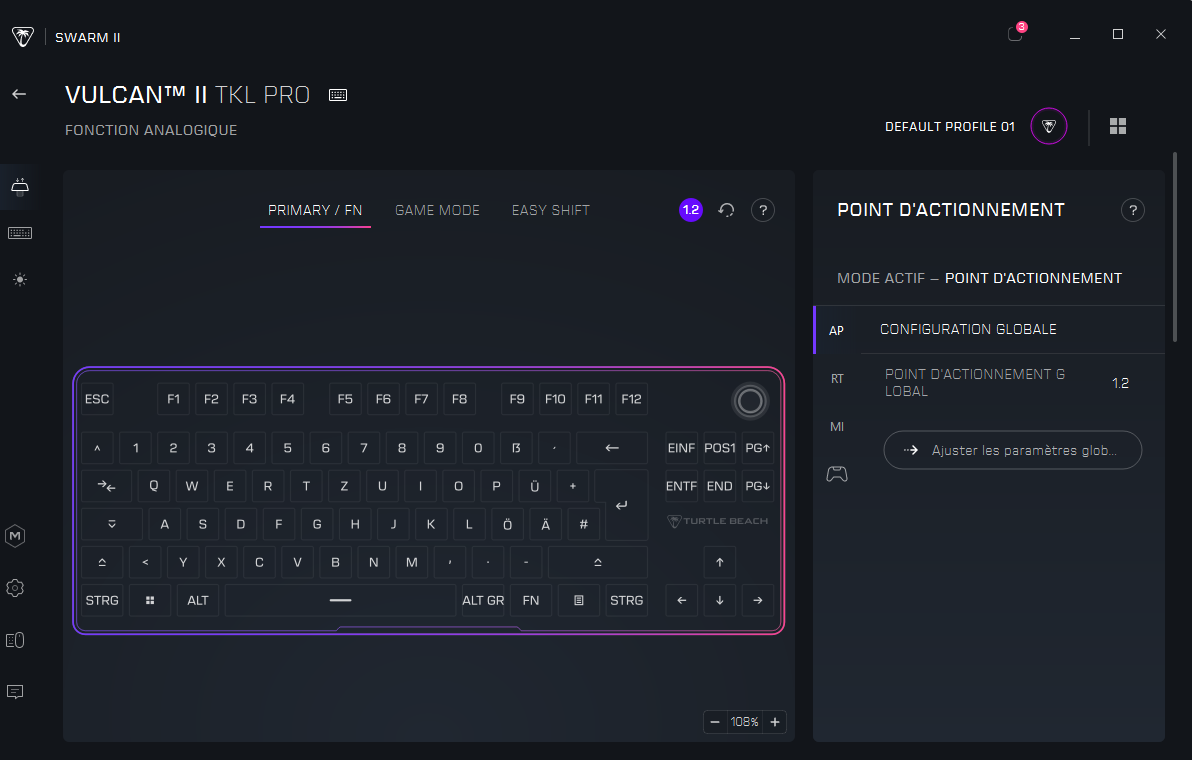Select the right STRG key

(626, 600)
